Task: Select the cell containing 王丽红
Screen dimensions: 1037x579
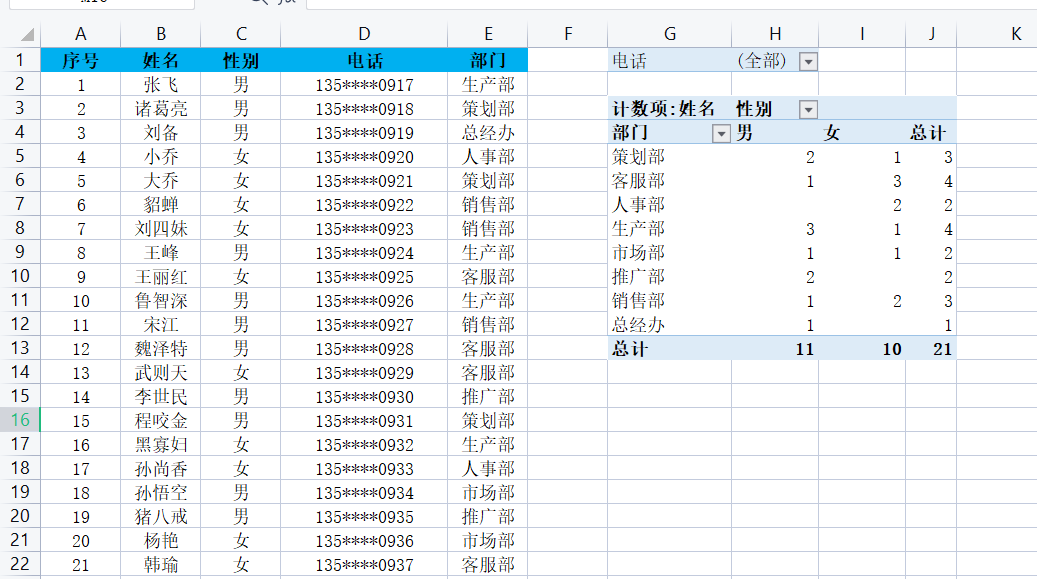Action: click(161, 277)
